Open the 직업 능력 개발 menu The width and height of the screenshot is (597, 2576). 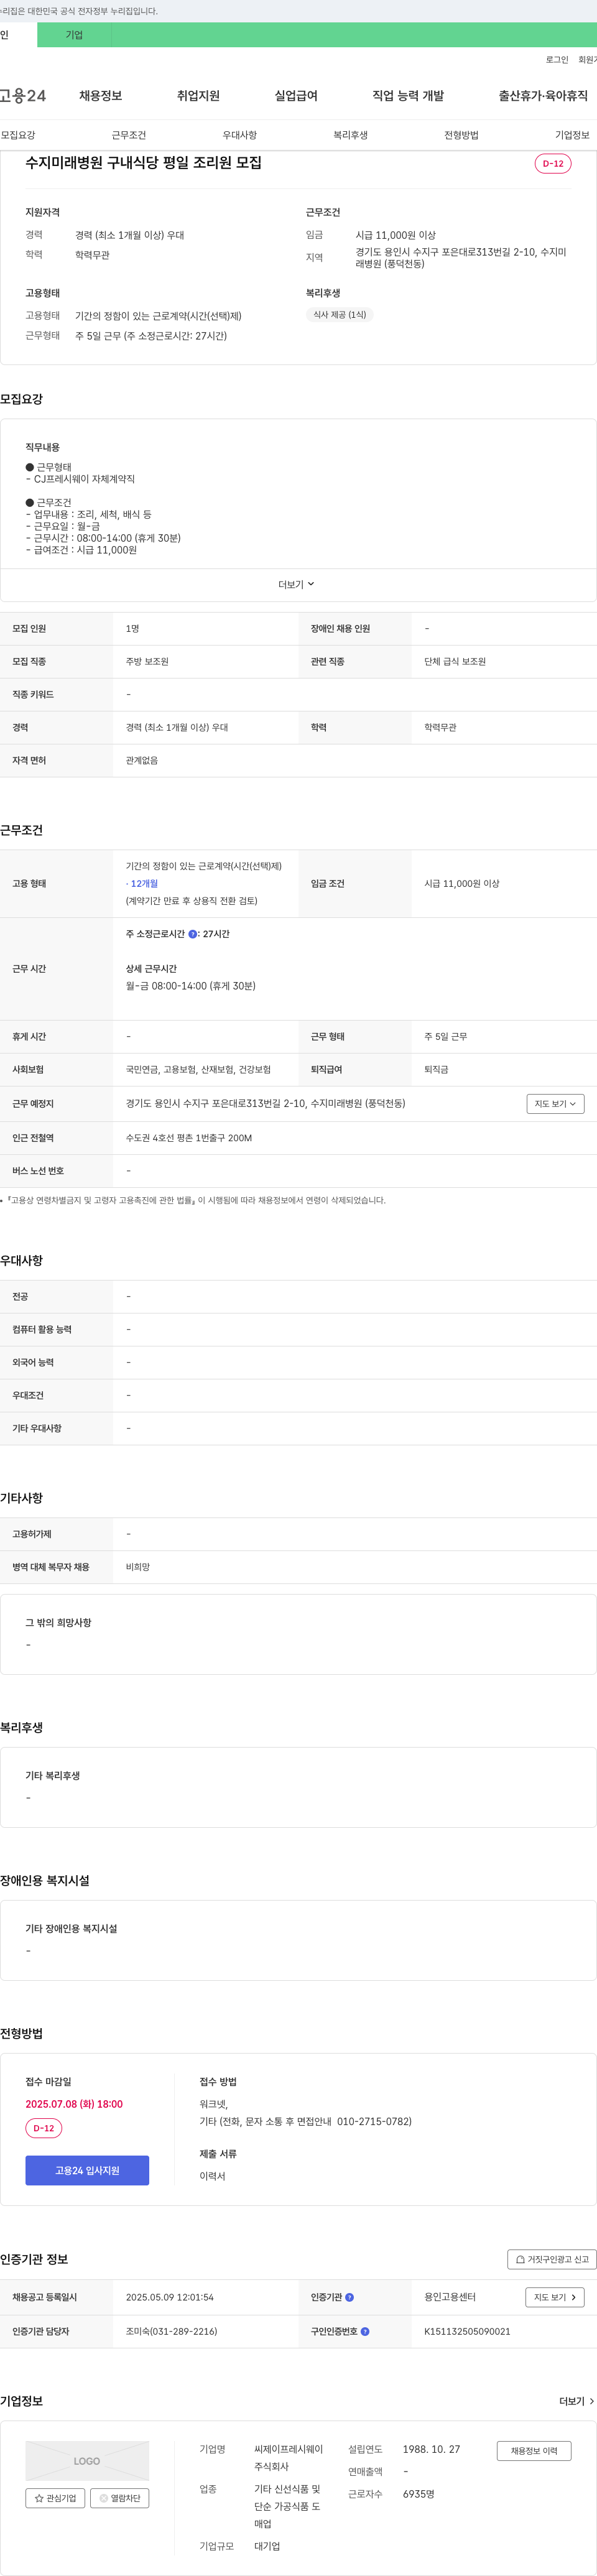pos(408,96)
